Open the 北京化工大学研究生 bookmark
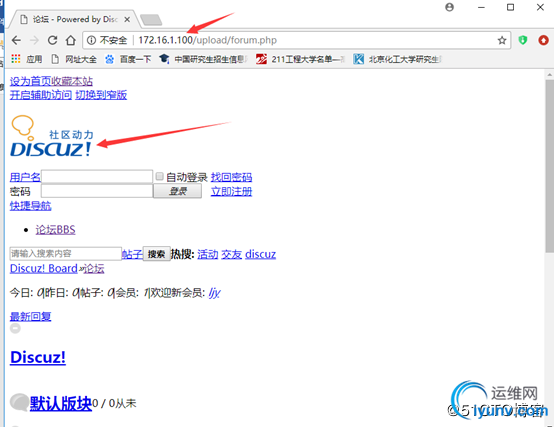The height and width of the screenshot is (427, 554). click(397, 59)
